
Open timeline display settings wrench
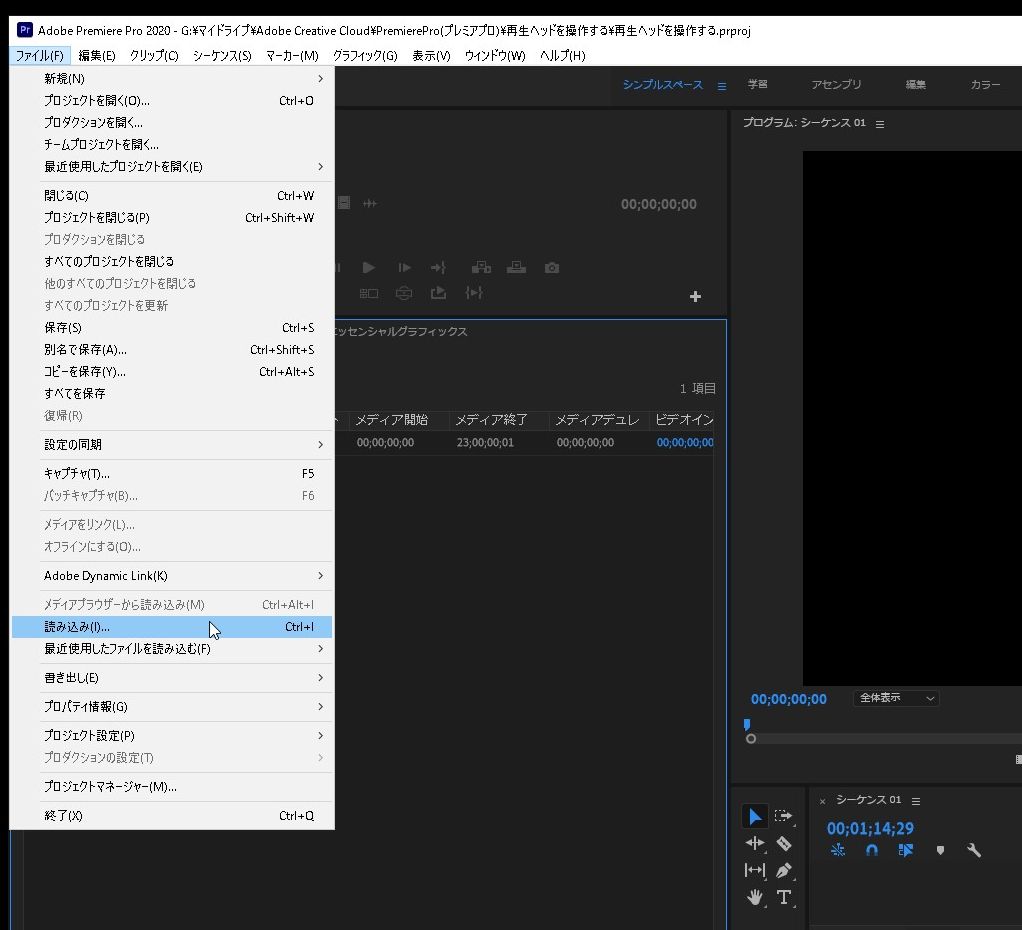[x=973, y=851]
